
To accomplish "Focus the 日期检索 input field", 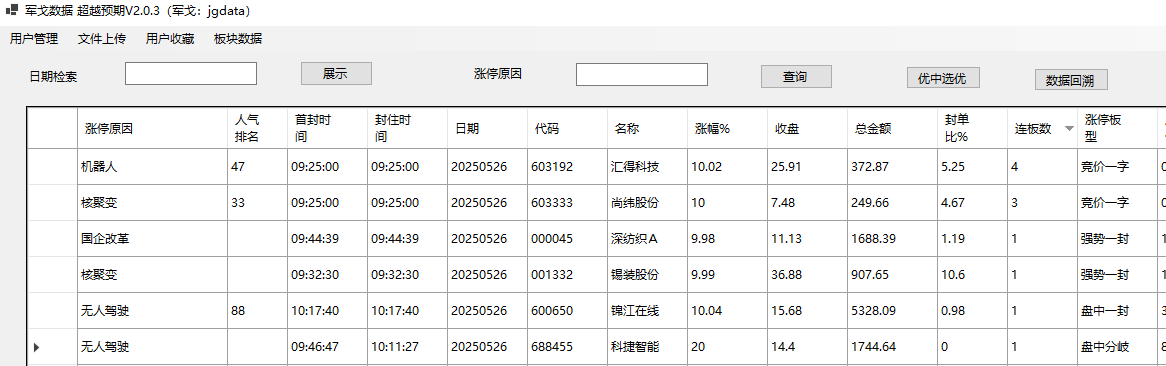I will tap(190, 74).
